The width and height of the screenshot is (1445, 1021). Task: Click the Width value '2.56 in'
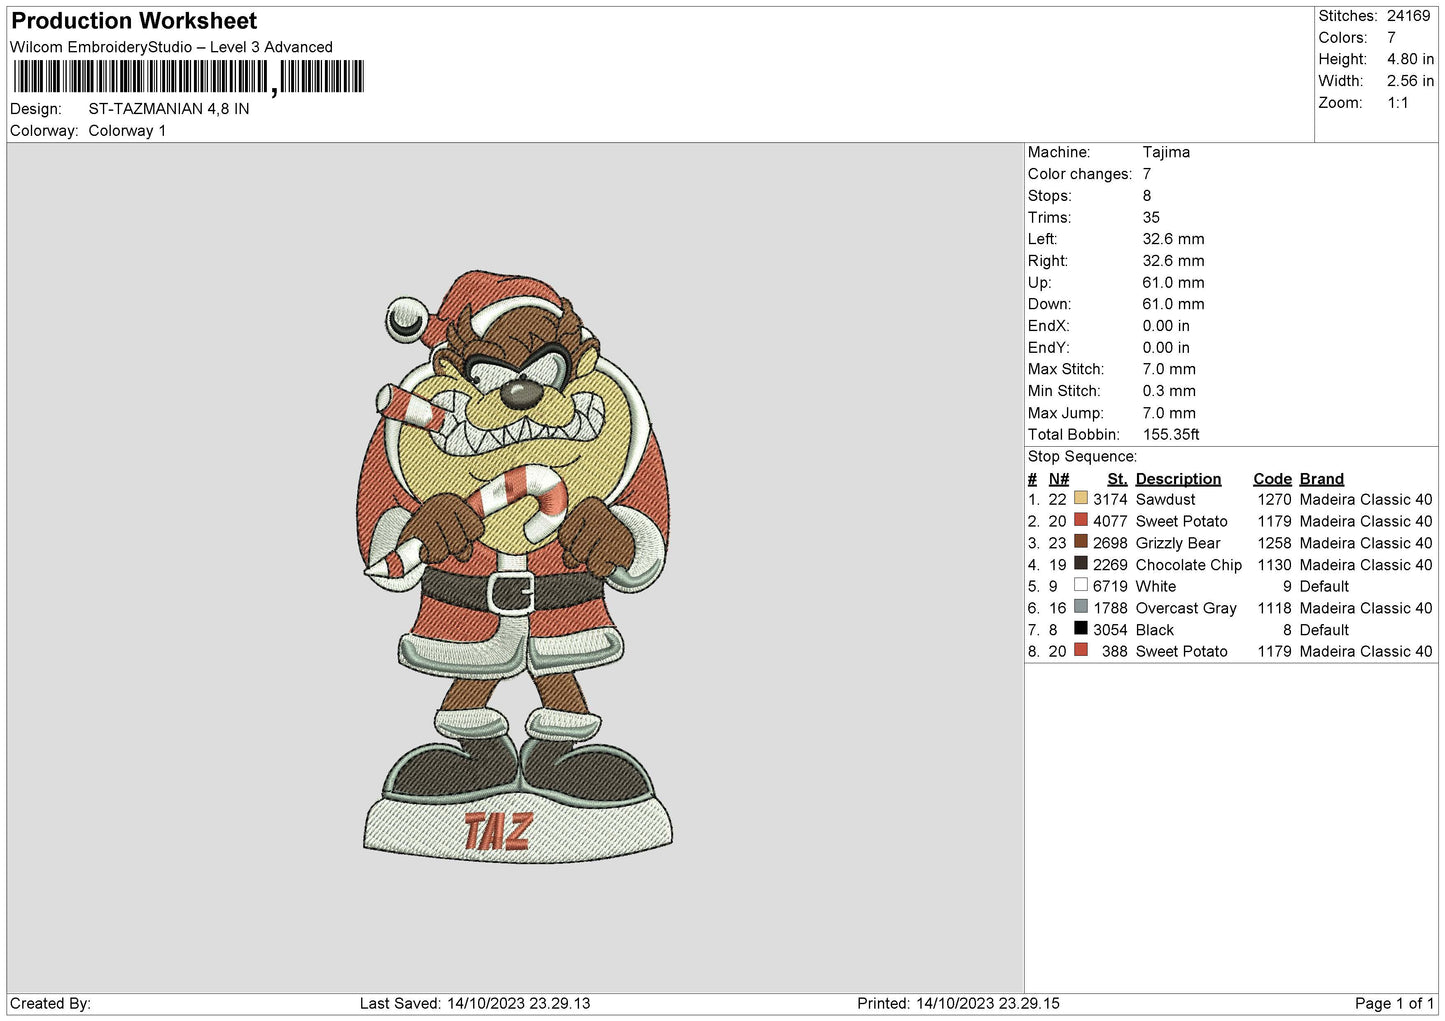click(x=1410, y=81)
